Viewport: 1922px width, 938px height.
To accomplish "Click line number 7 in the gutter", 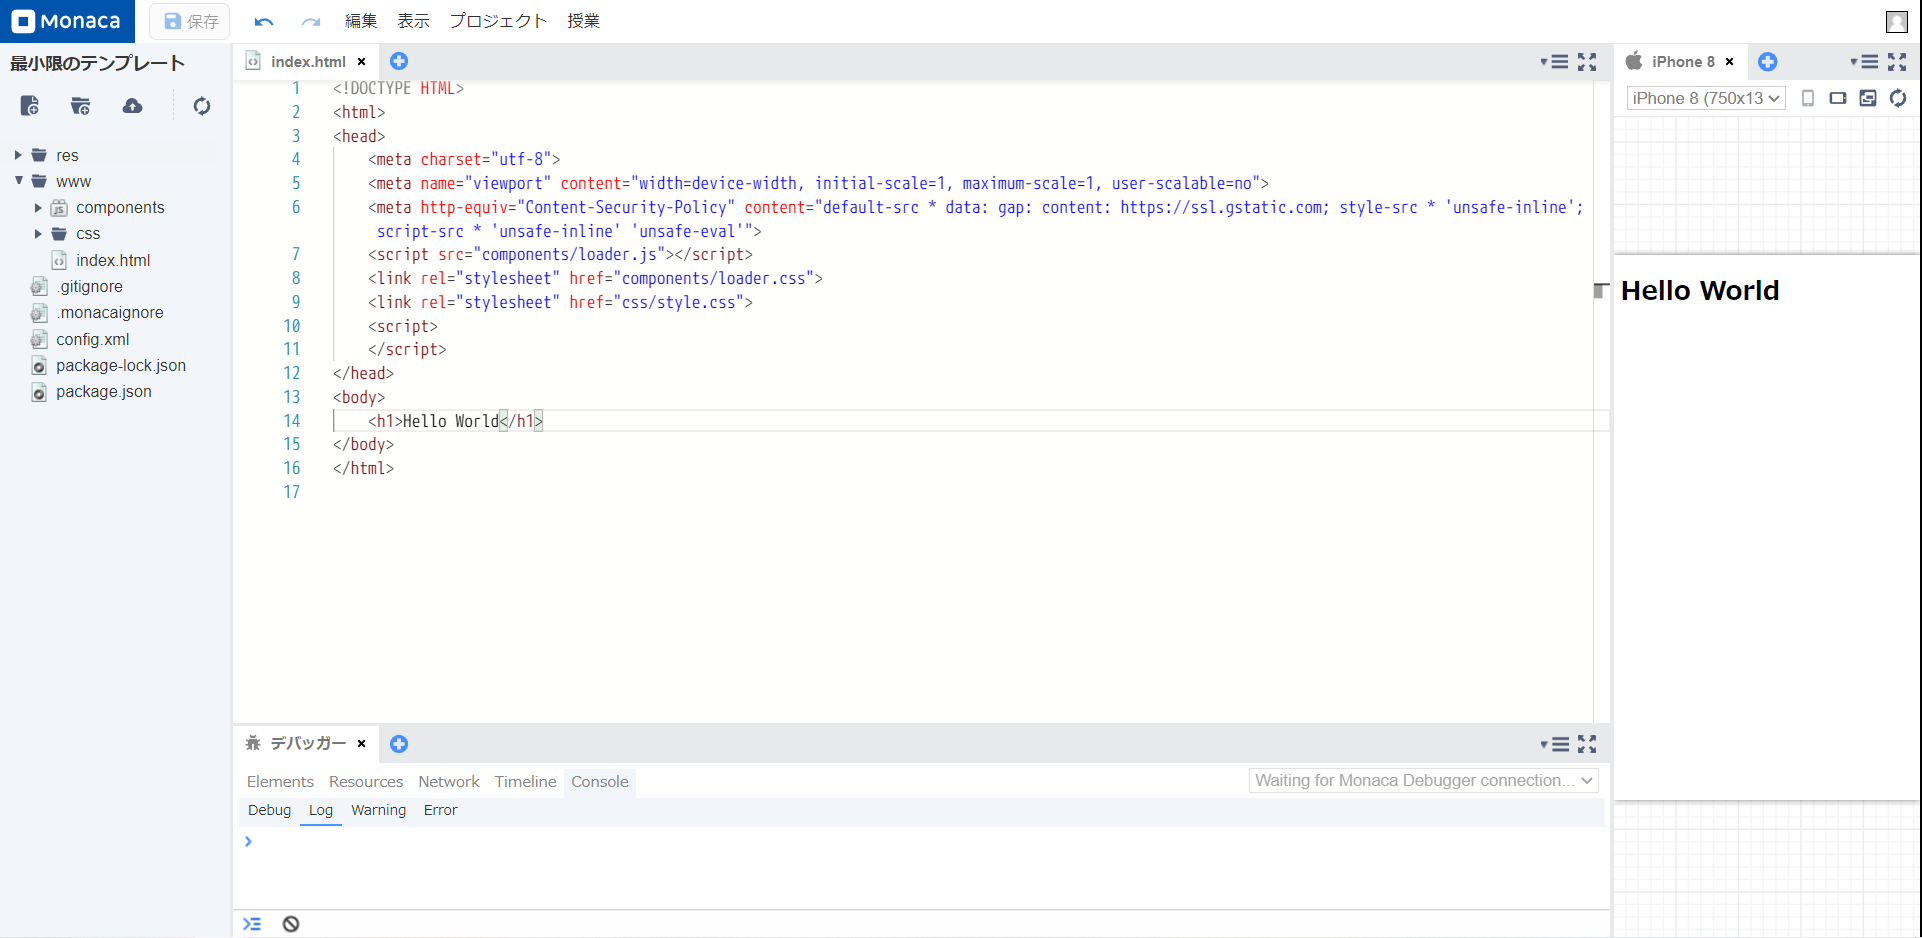I will pos(295,254).
